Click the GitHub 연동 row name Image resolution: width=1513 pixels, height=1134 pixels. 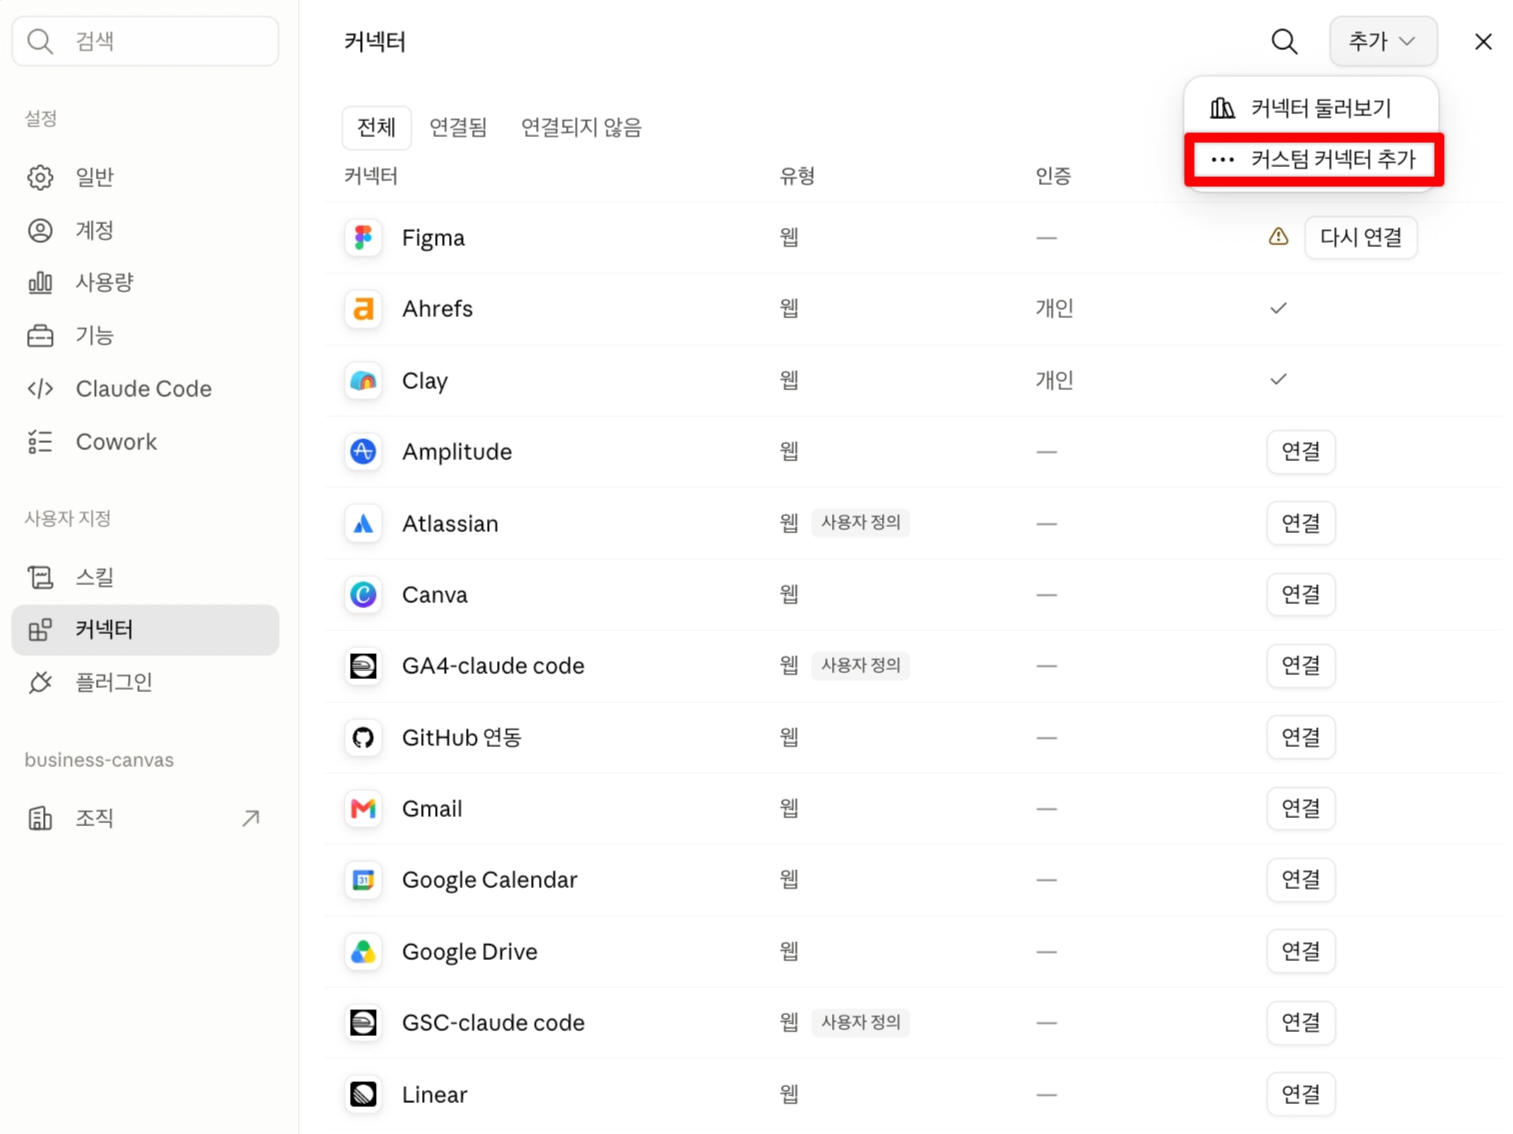click(x=462, y=738)
